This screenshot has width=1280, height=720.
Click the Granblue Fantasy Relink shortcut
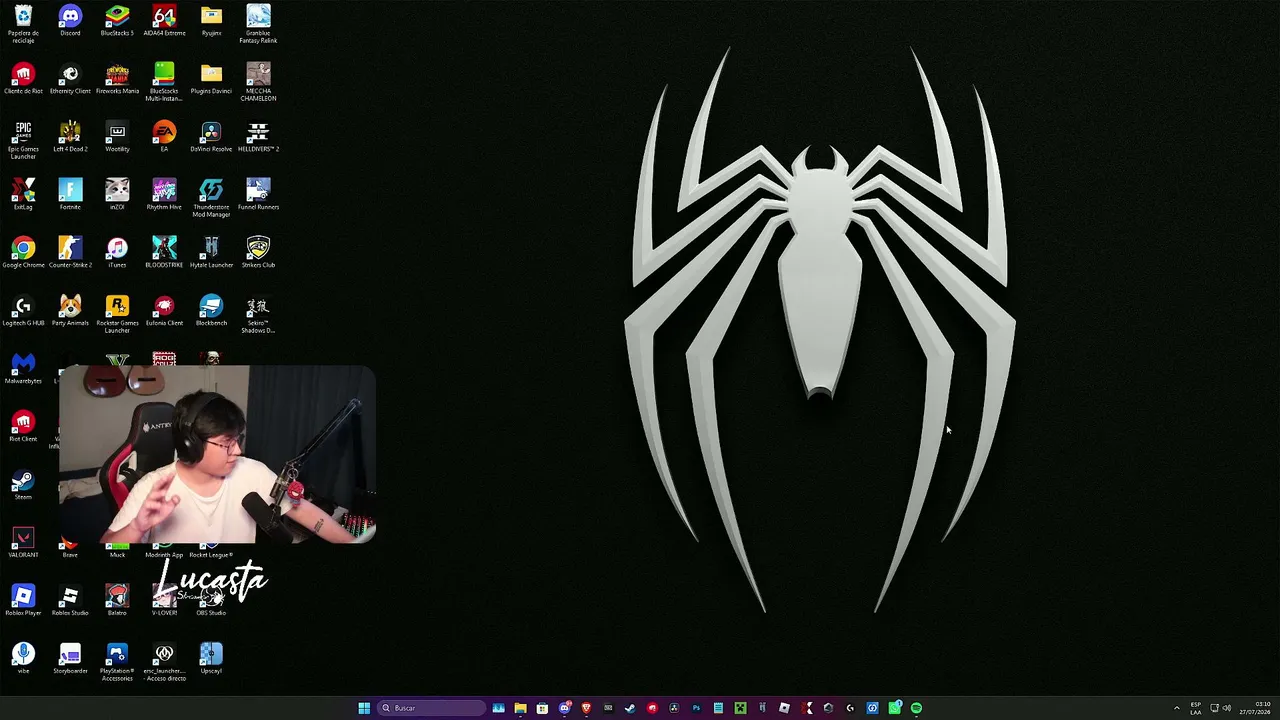point(258,24)
